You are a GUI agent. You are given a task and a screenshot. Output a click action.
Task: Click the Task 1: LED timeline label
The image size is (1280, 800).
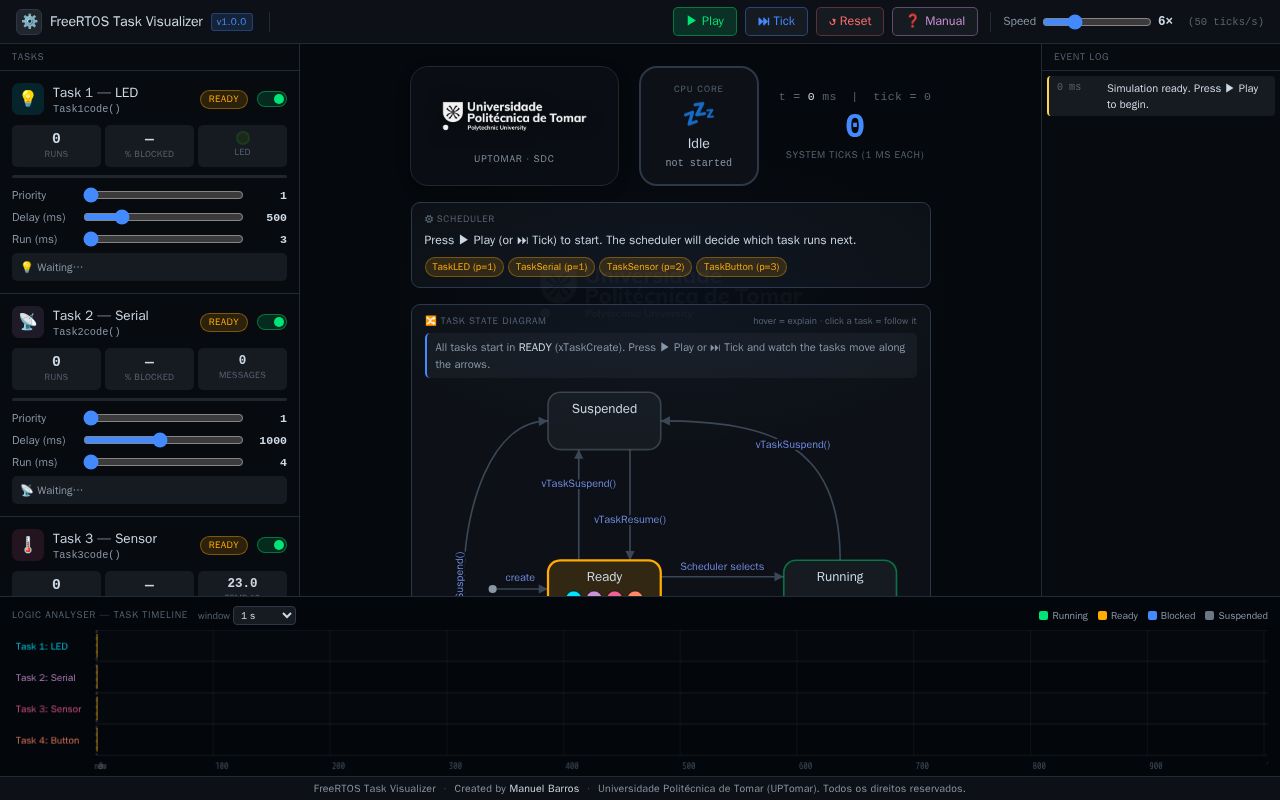42,646
